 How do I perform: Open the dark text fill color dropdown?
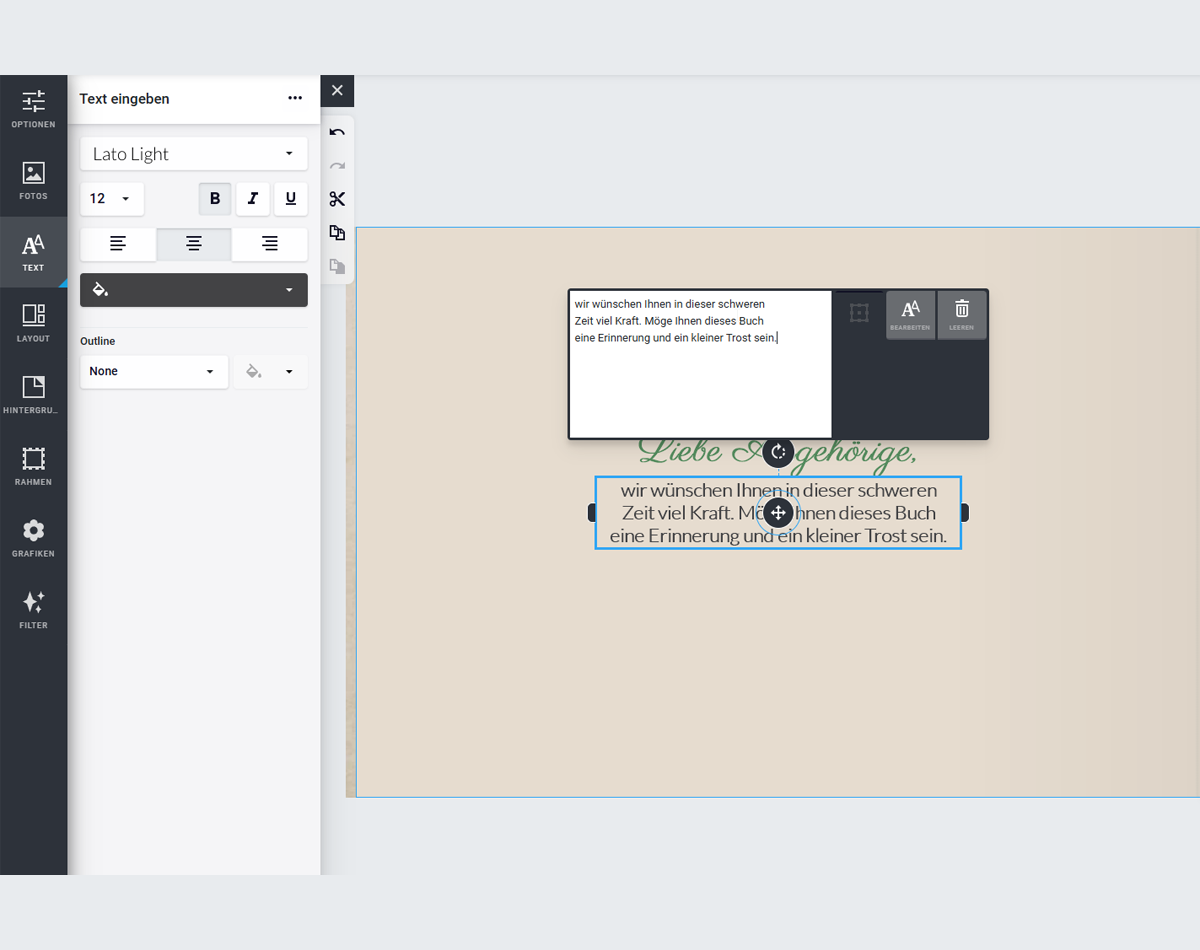(194, 290)
